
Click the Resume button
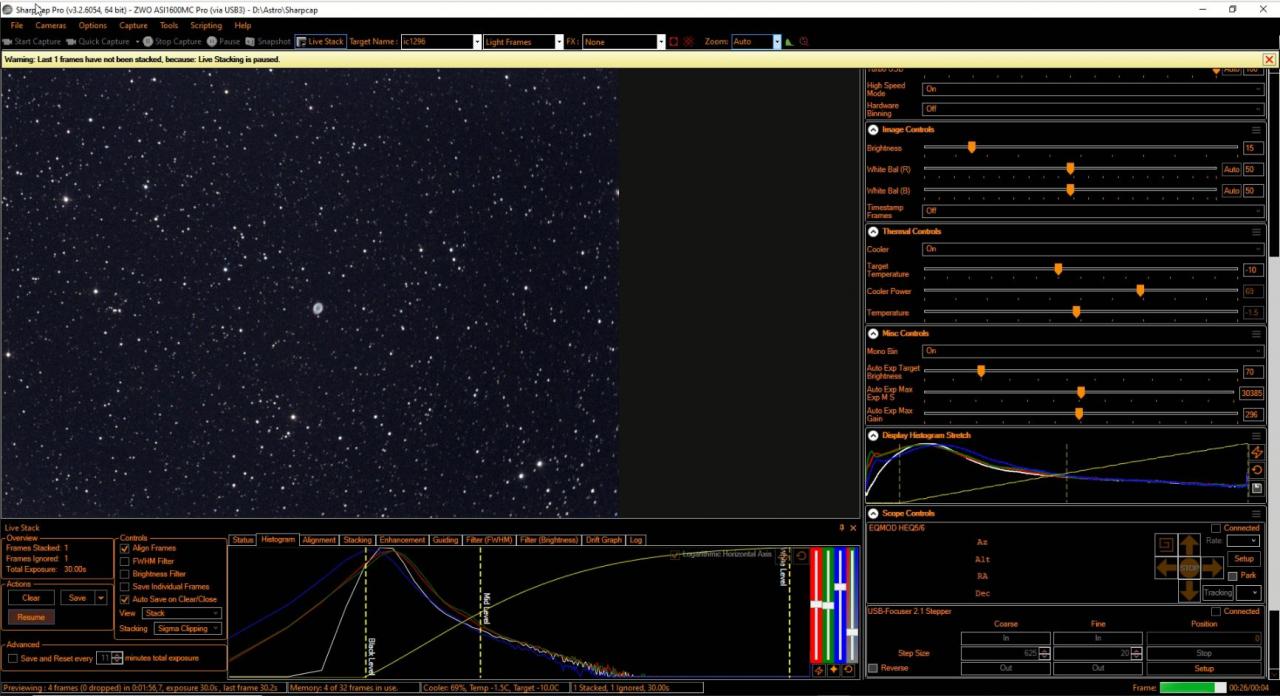pyautogui.click(x=31, y=617)
